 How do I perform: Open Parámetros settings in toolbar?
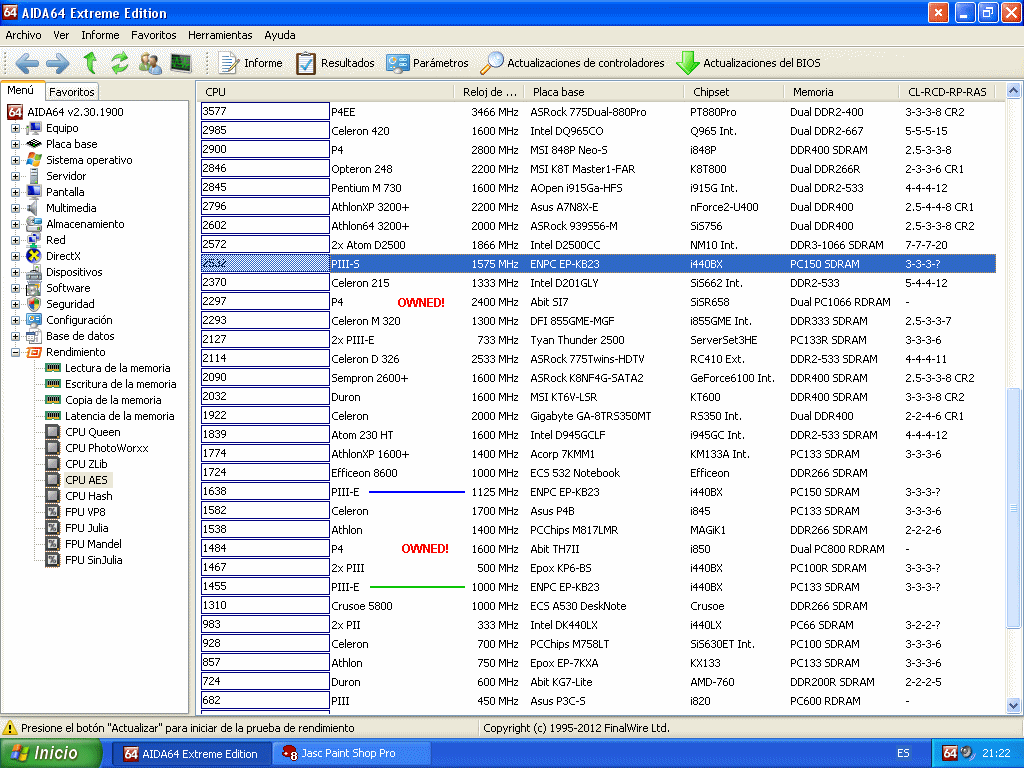(x=427, y=63)
